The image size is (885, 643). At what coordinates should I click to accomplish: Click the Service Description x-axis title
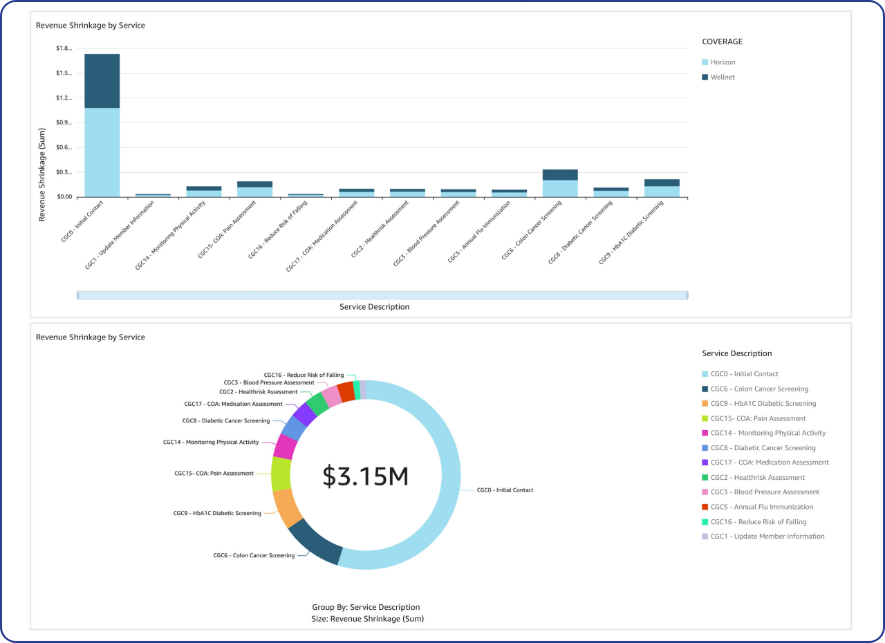pos(374,307)
